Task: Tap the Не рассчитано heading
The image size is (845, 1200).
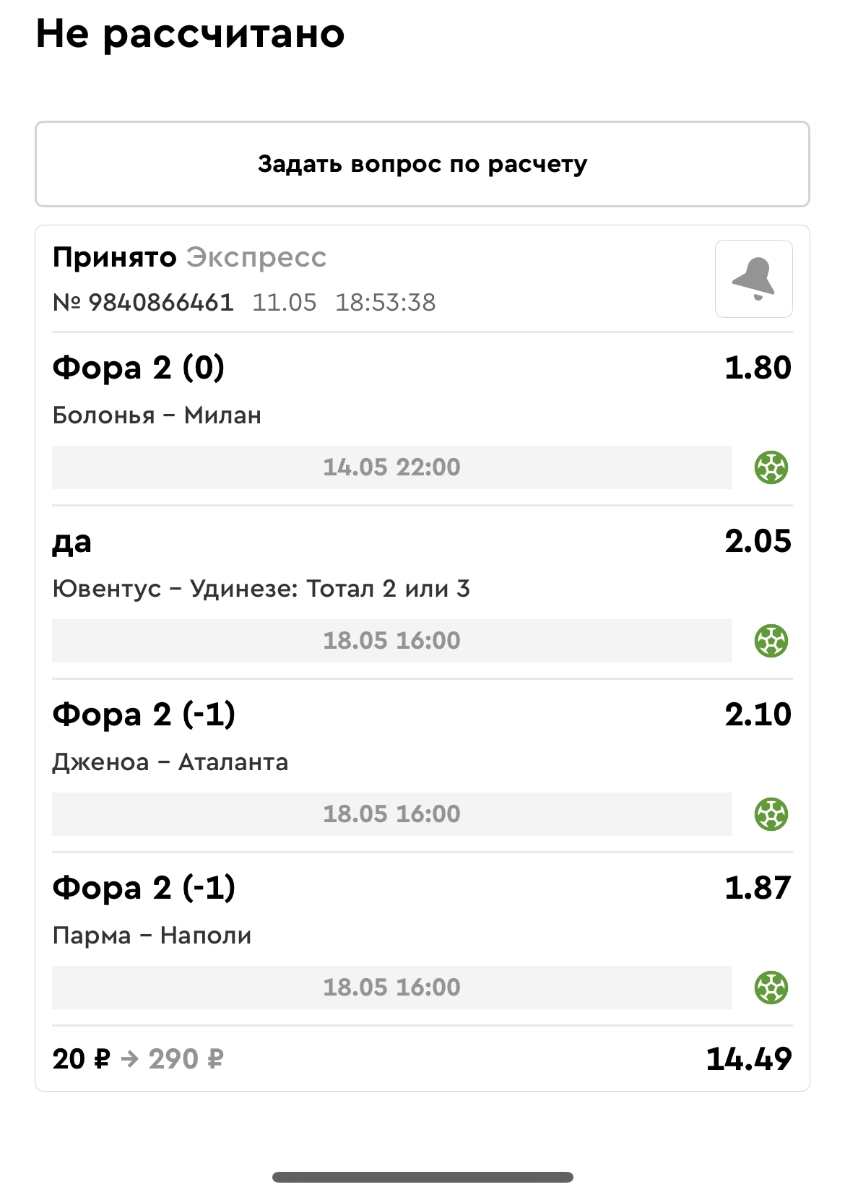Action: pyautogui.click(x=190, y=34)
